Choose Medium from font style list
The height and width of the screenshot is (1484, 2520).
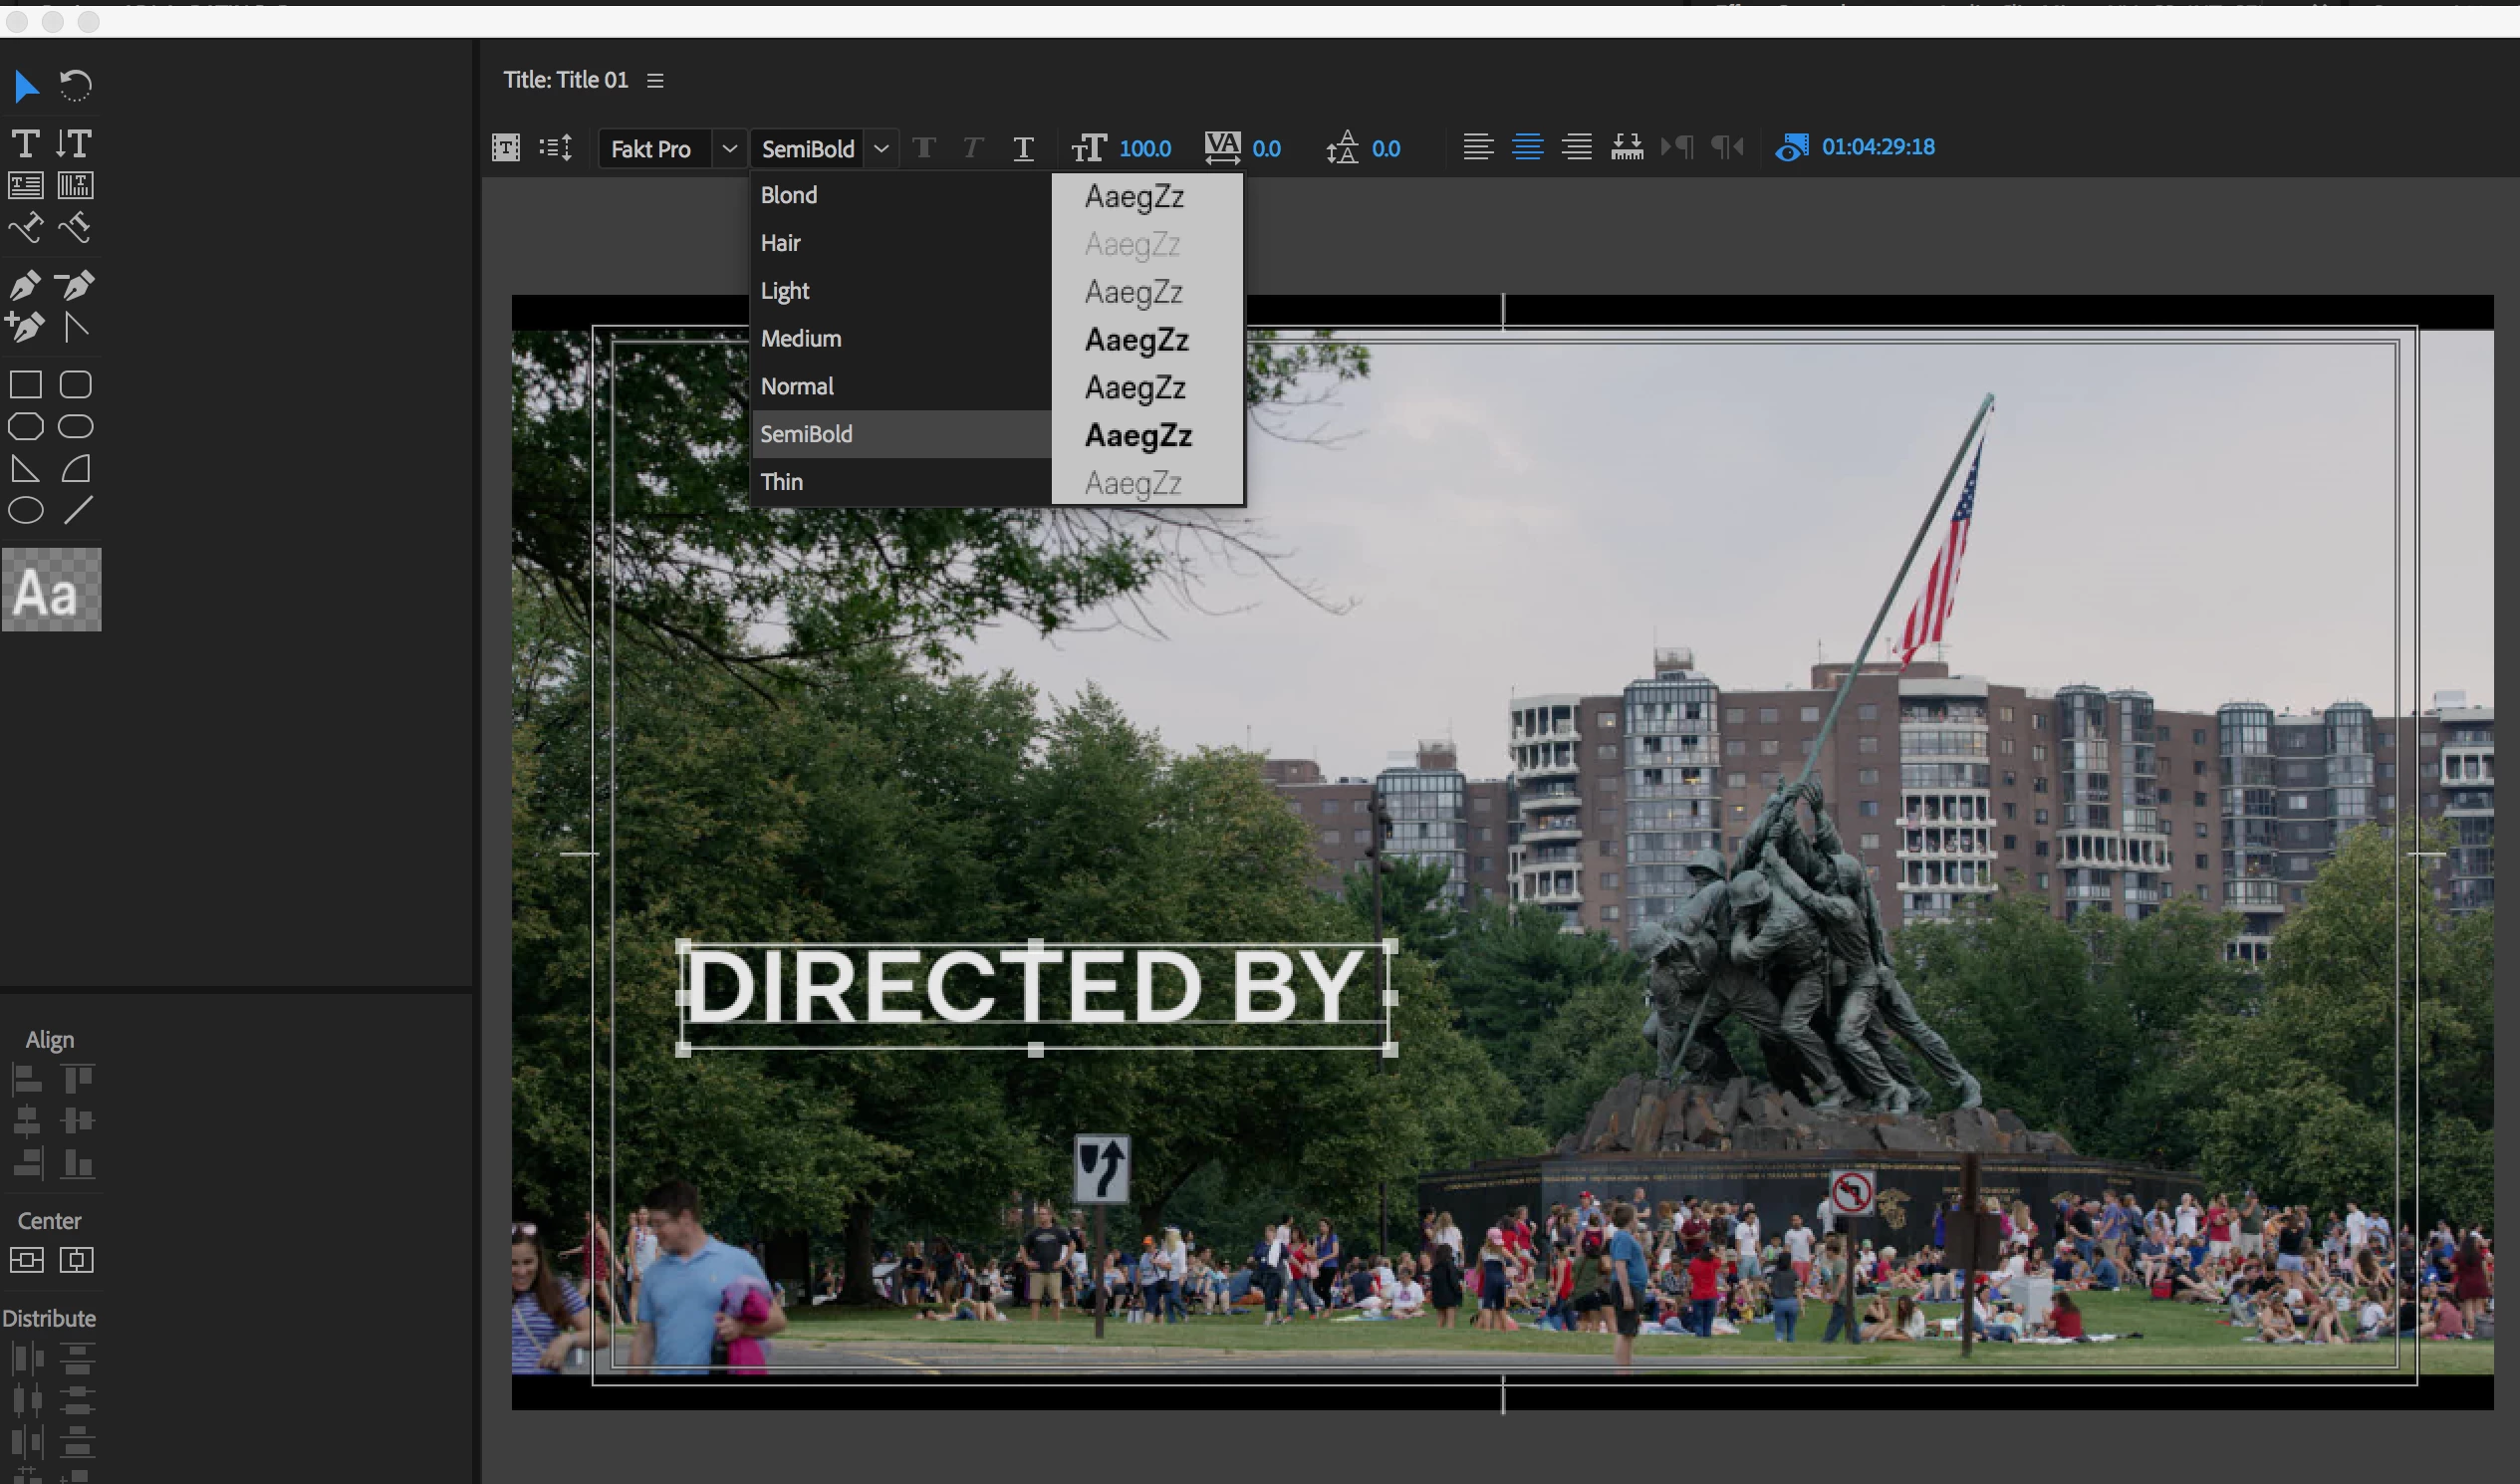coord(801,339)
